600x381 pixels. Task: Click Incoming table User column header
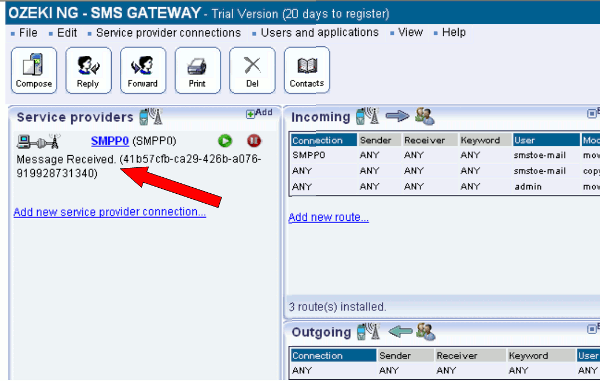pyautogui.click(x=546, y=140)
